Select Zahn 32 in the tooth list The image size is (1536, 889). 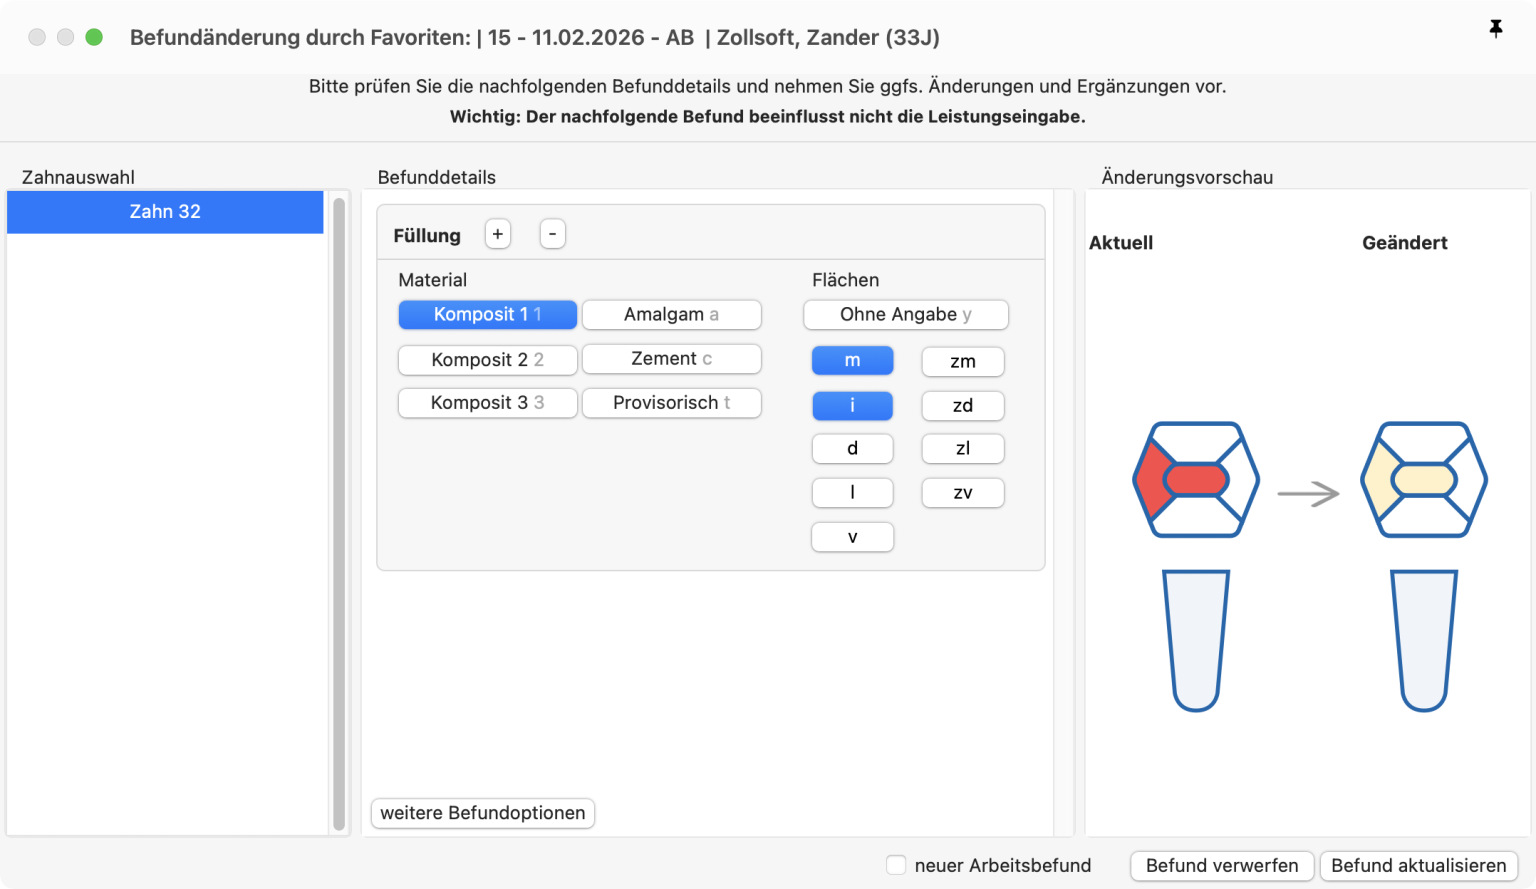pyautogui.click(x=165, y=212)
